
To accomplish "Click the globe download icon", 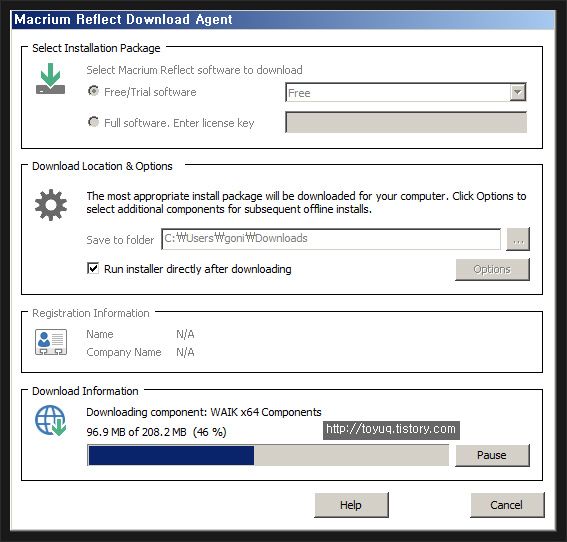I will point(51,420).
